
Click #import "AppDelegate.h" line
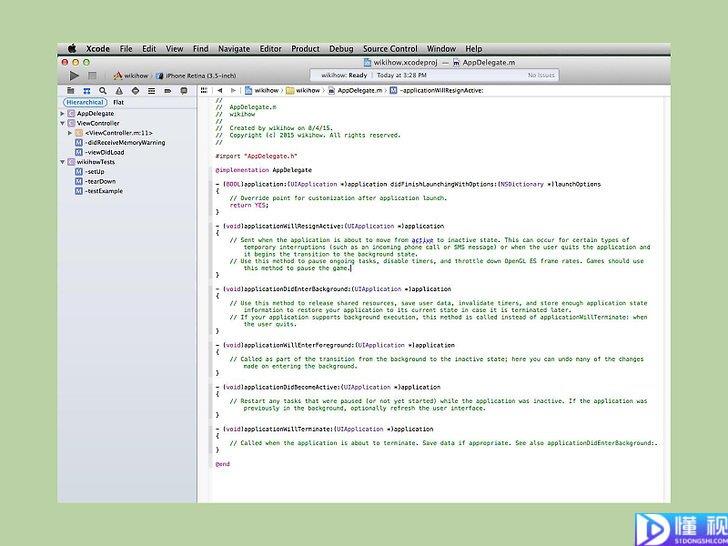[x=256, y=156]
